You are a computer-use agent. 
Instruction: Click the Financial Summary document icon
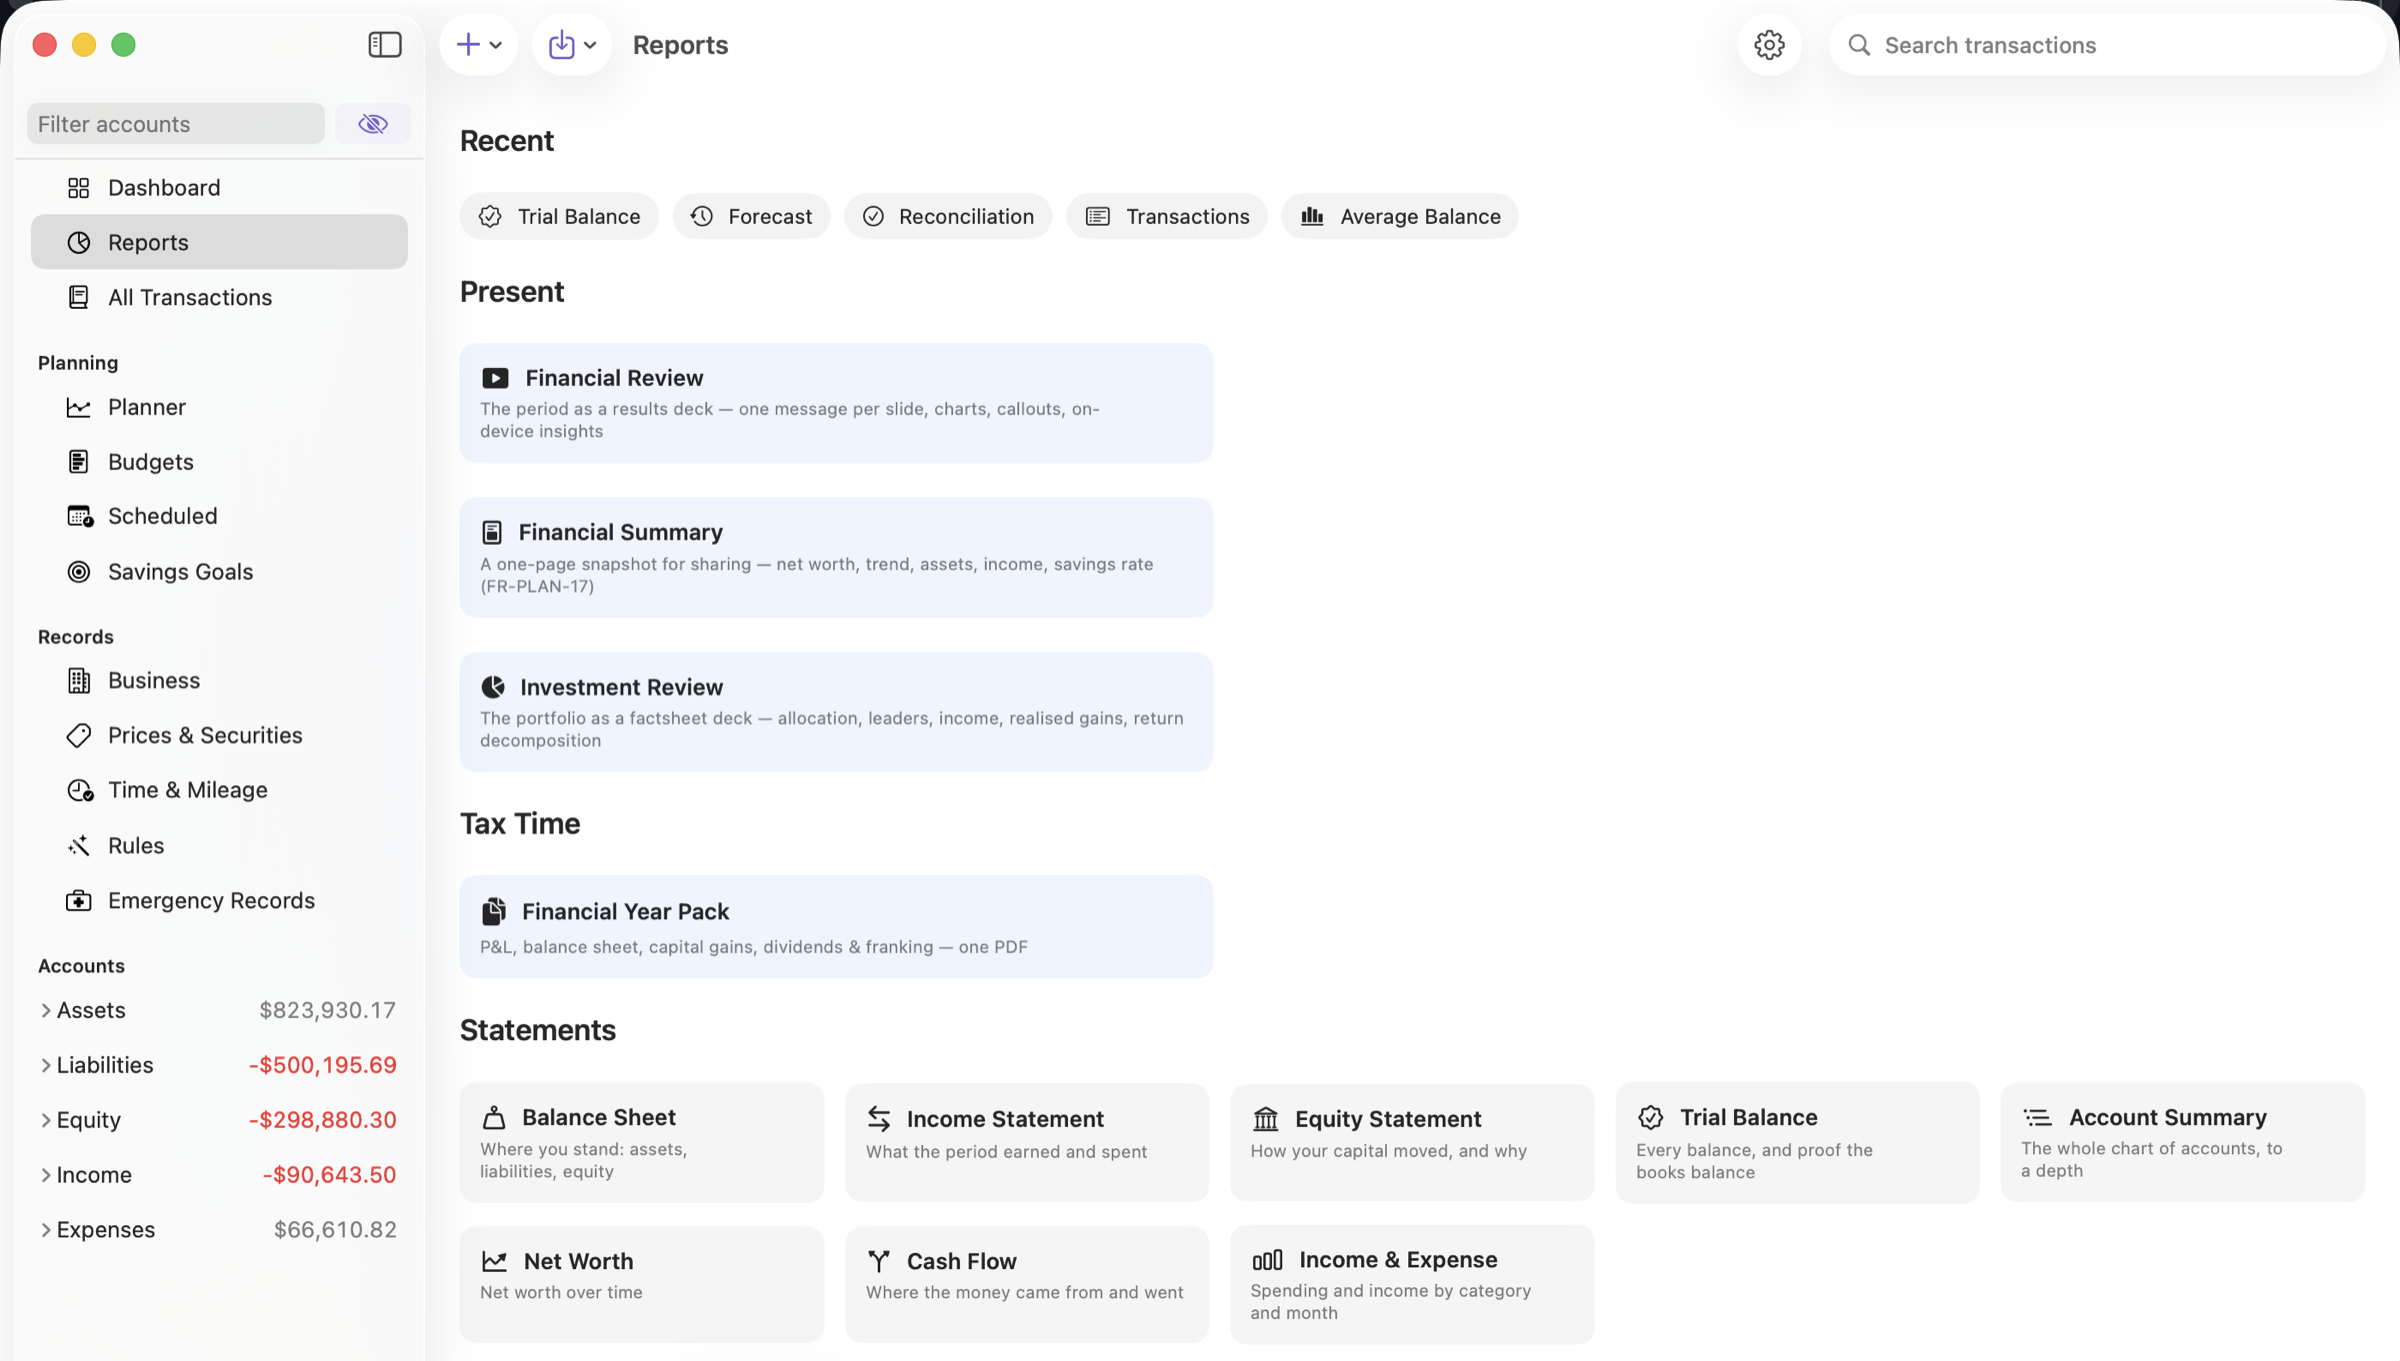492,532
